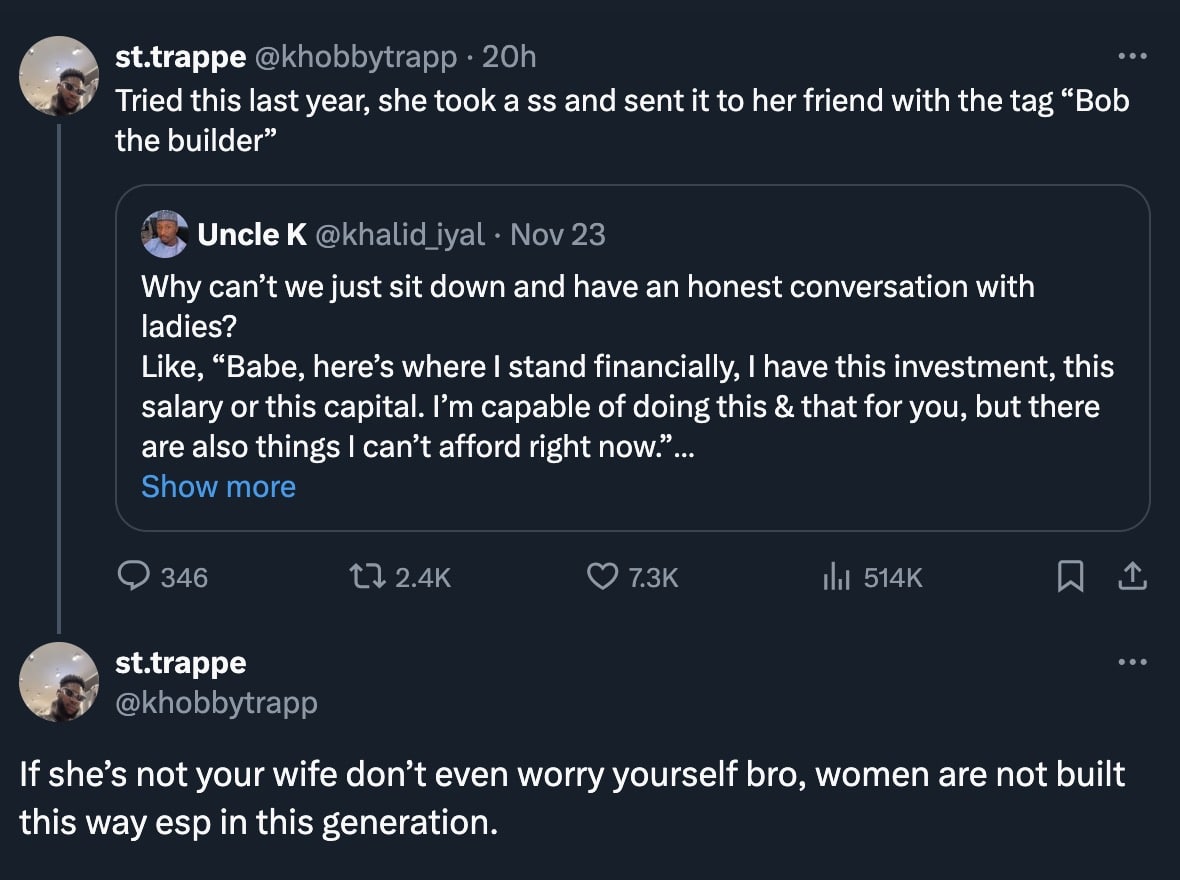
Task: Visit the @khalid_iyal handle
Action: click(400, 234)
